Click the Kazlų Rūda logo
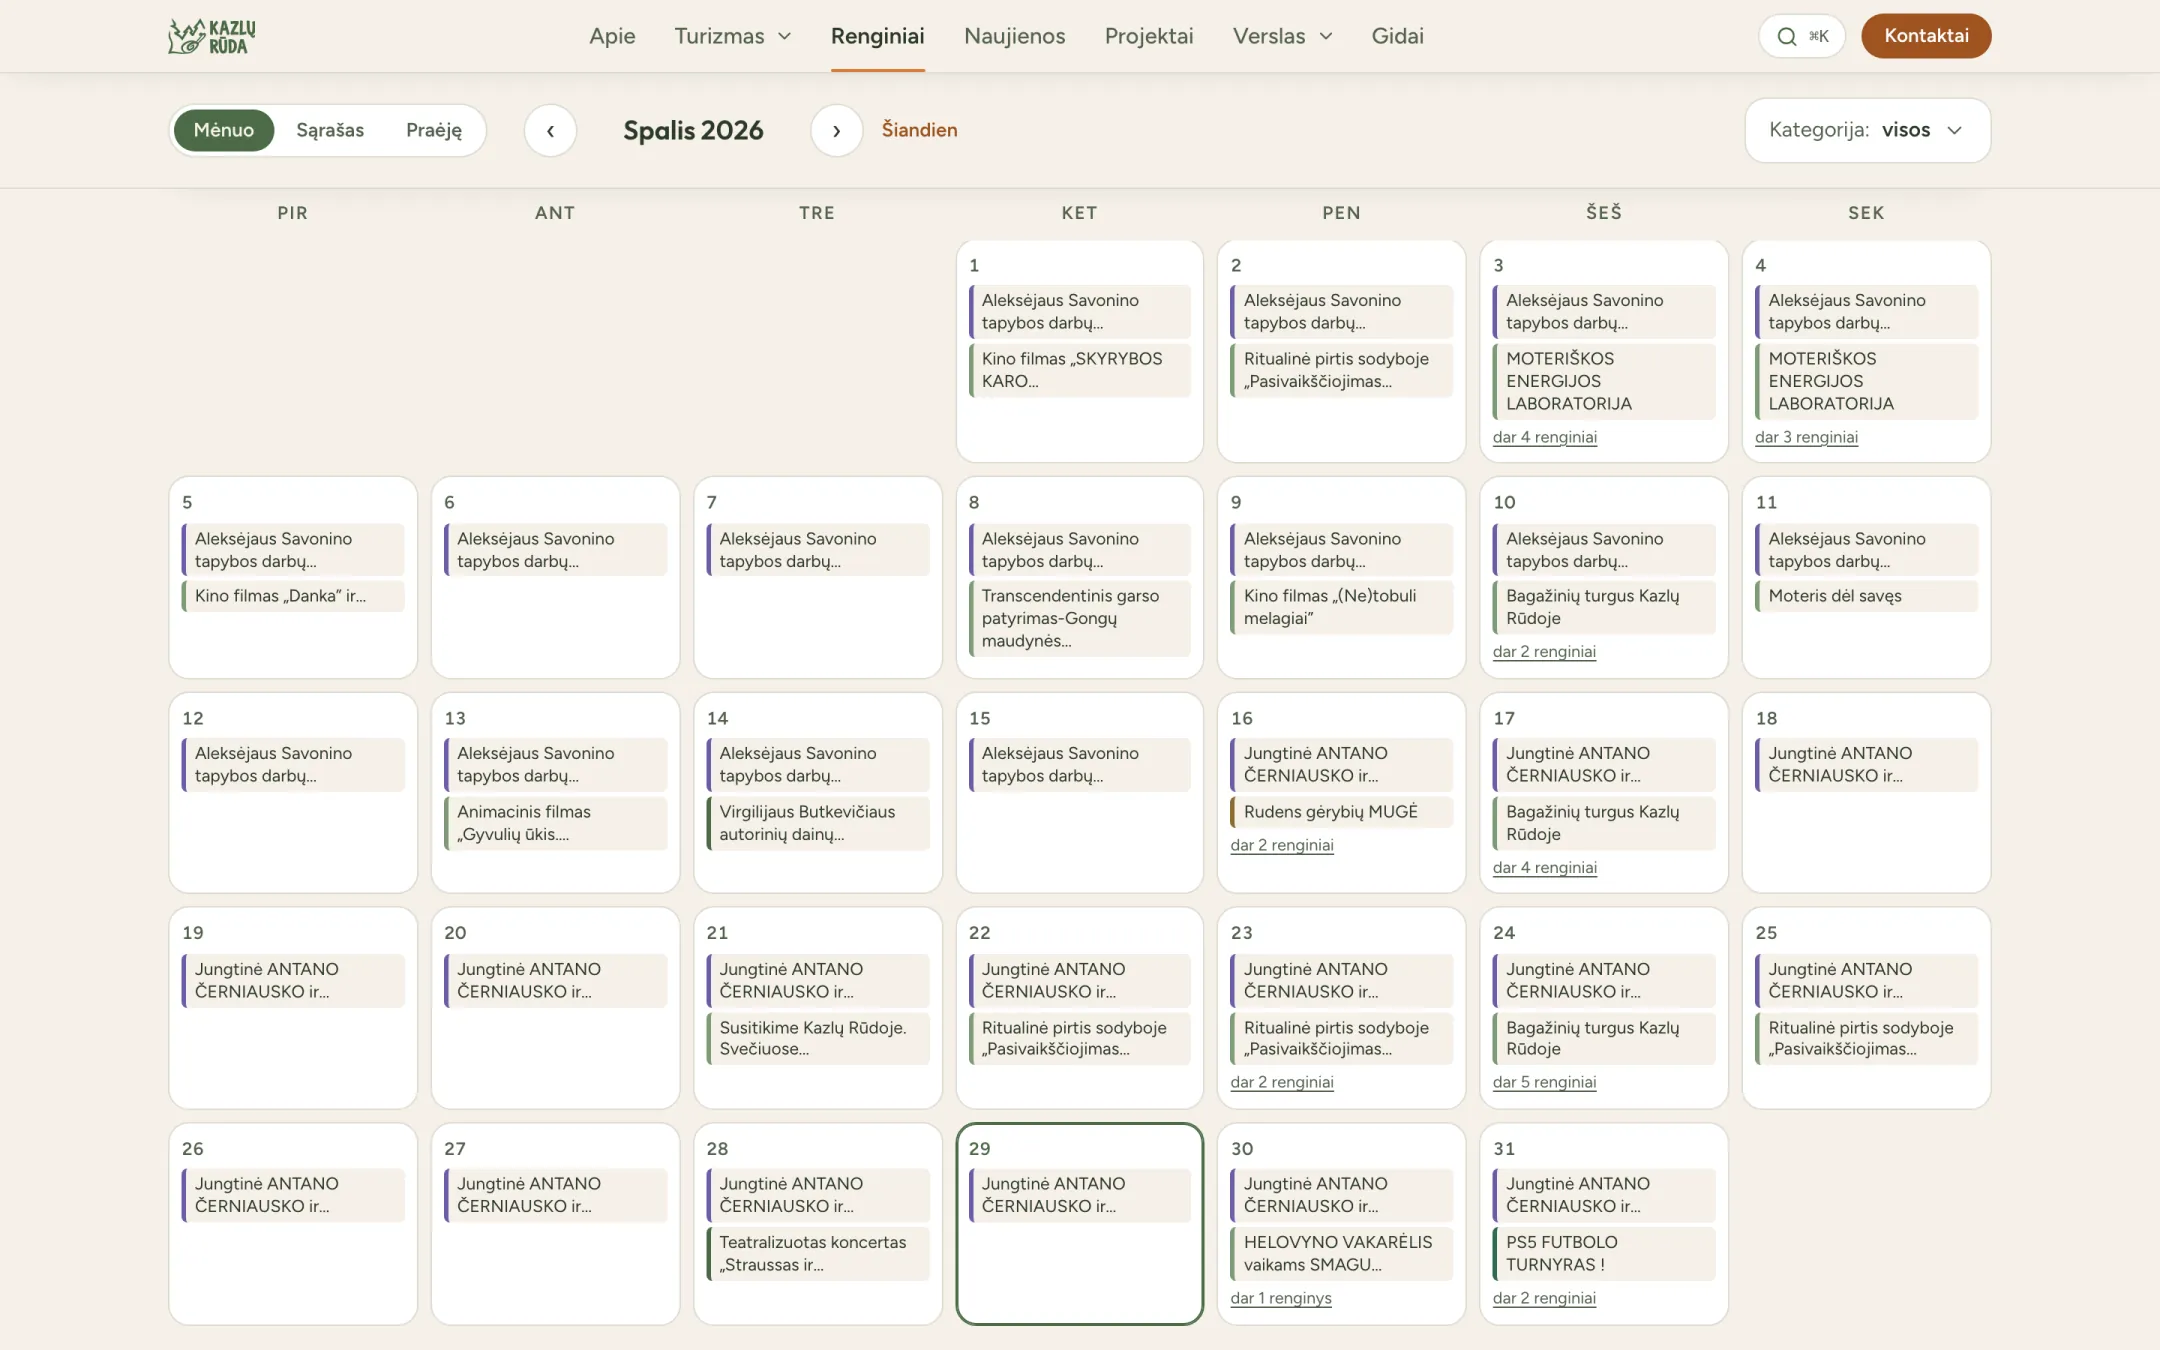2160x1350 pixels. coord(212,36)
